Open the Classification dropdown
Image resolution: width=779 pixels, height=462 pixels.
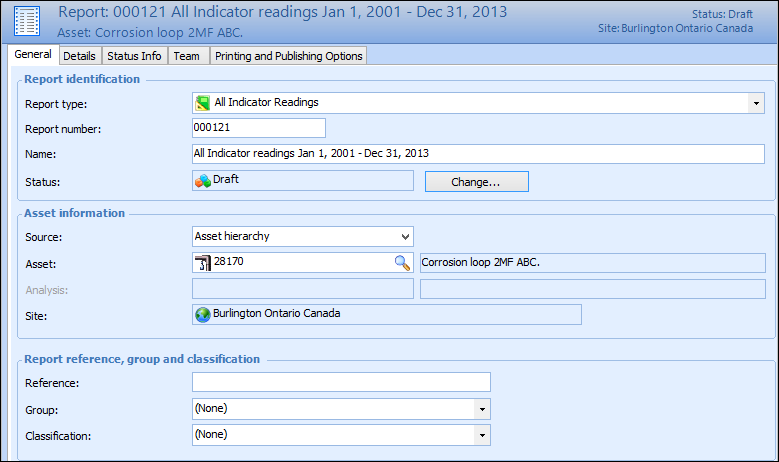(482, 435)
